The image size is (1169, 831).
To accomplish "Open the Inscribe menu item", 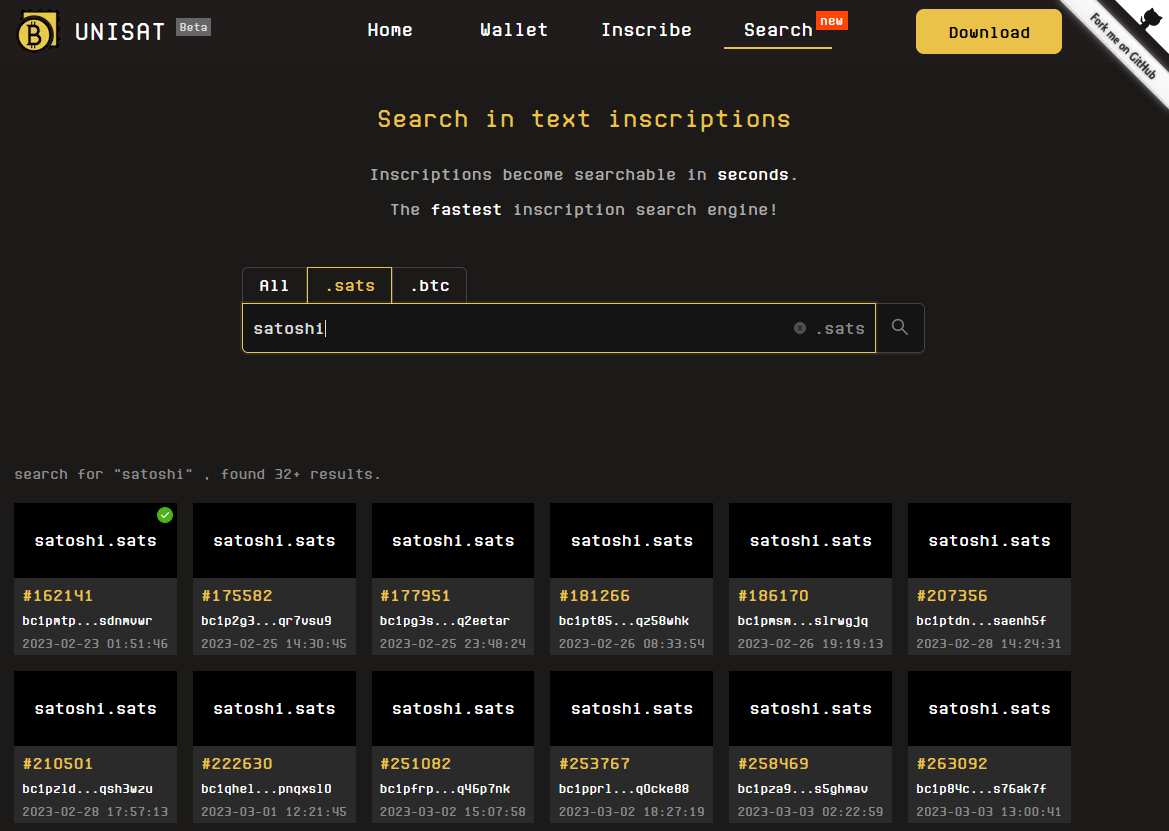I will tap(646, 30).
